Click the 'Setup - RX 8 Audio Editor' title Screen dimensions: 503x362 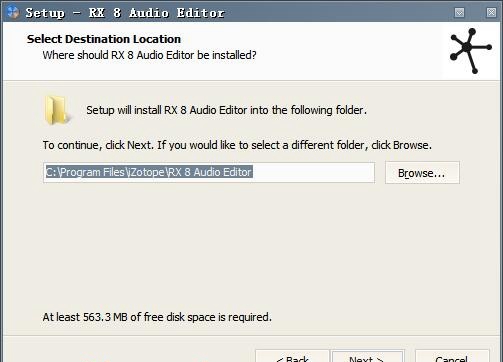(x=125, y=13)
